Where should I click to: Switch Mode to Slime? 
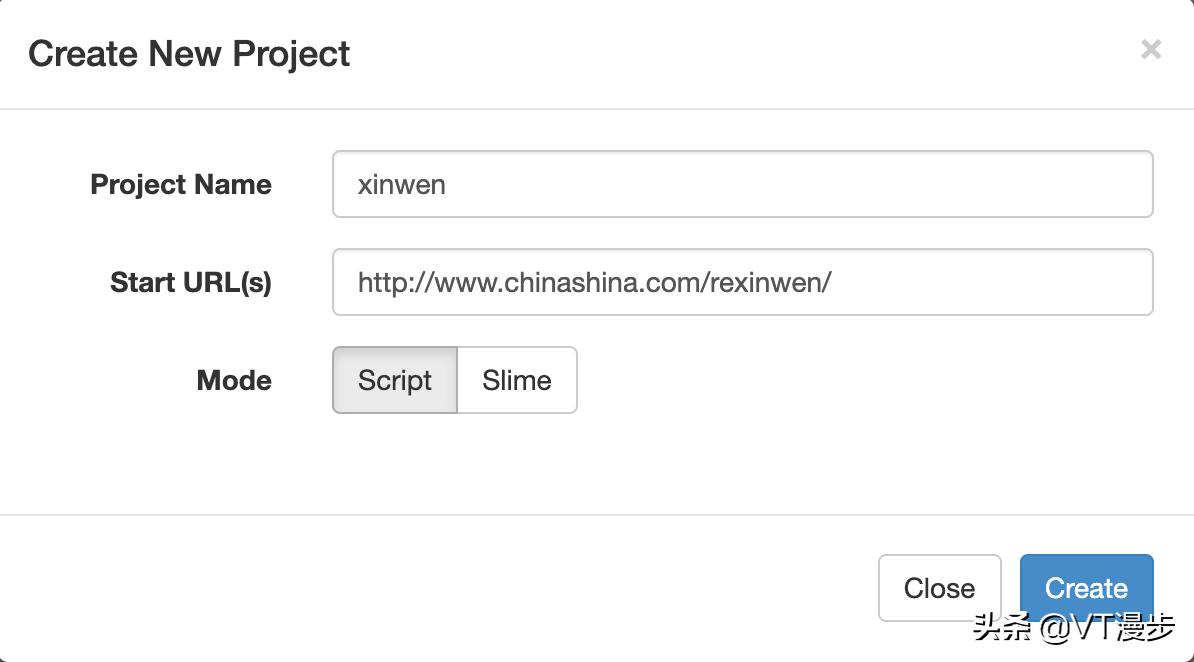[517, 380]
